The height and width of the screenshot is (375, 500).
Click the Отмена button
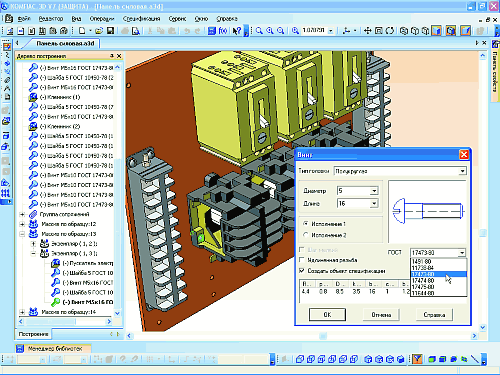click(381, 314)
